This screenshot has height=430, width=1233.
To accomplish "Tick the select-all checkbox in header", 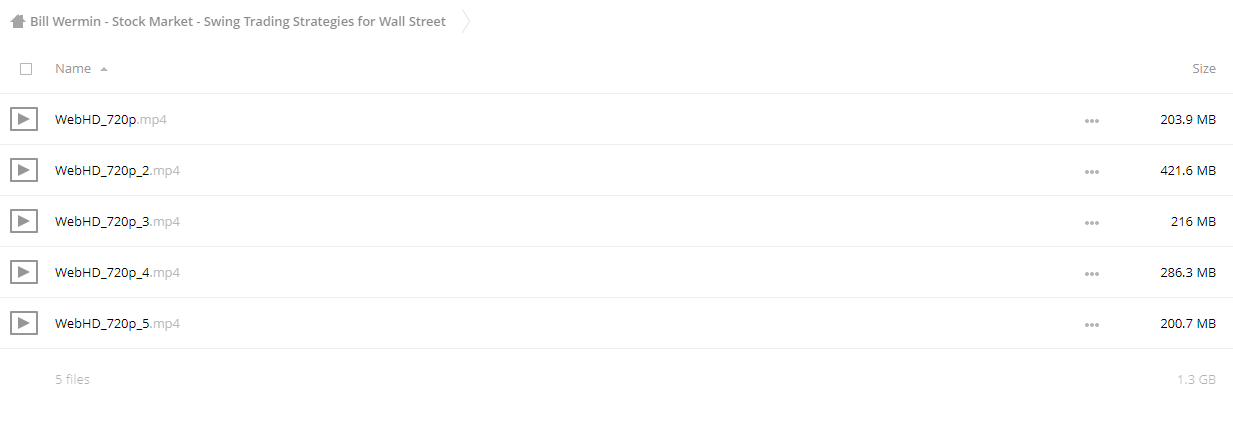I will [x=26, y=69].
